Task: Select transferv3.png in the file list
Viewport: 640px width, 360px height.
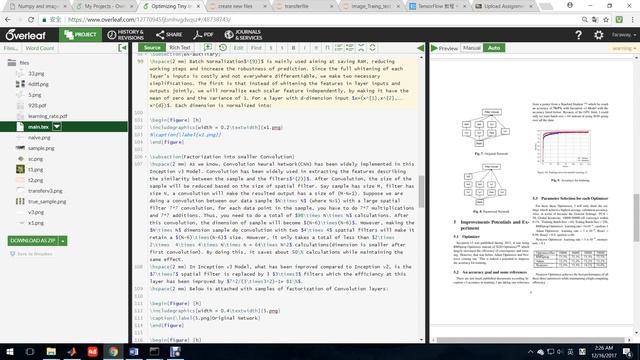Action: click(x=45, y=191)
